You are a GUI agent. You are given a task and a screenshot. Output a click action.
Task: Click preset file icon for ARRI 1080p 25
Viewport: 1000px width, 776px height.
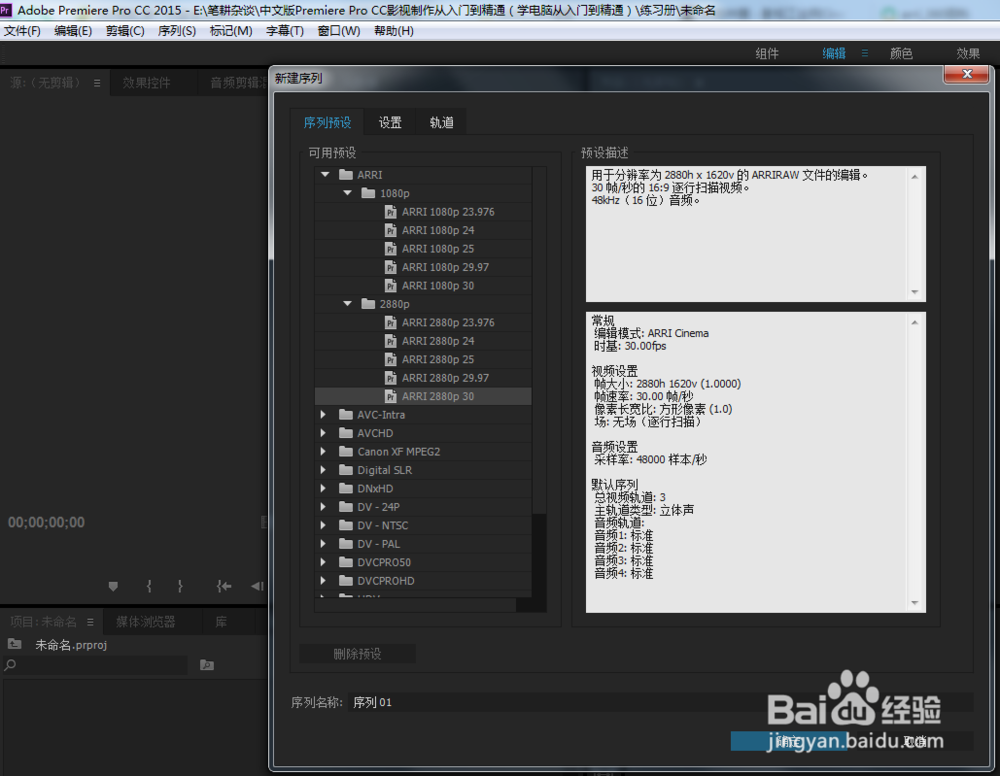tap(391, 249)
